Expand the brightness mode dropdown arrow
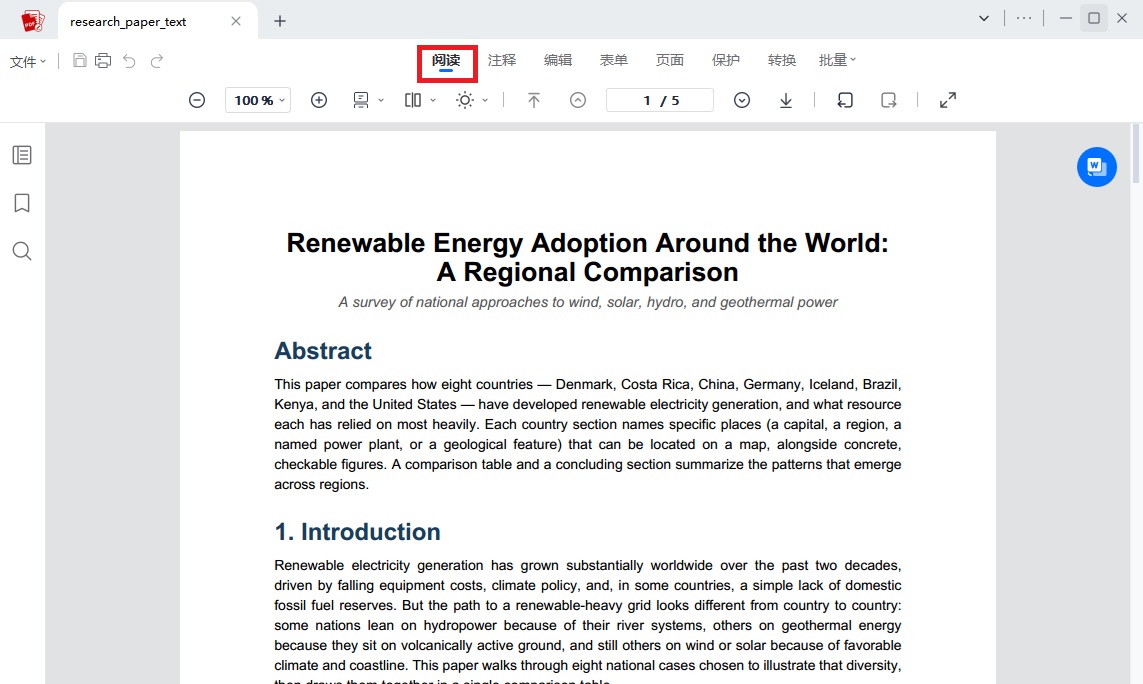 (x=485, y=100)
